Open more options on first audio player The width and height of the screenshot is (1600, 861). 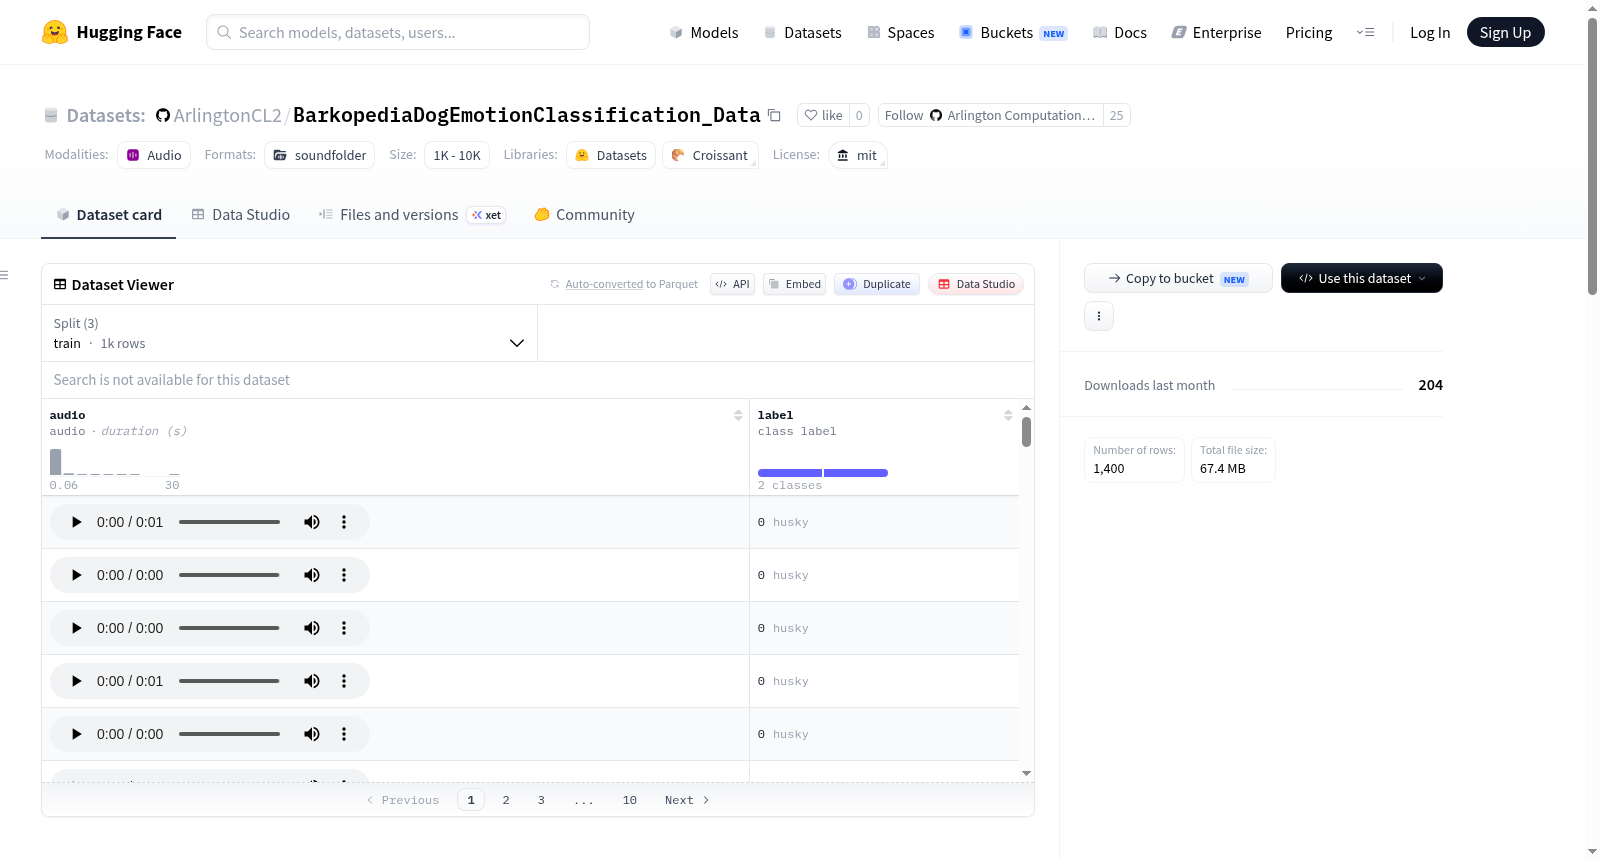pos(344,522)
